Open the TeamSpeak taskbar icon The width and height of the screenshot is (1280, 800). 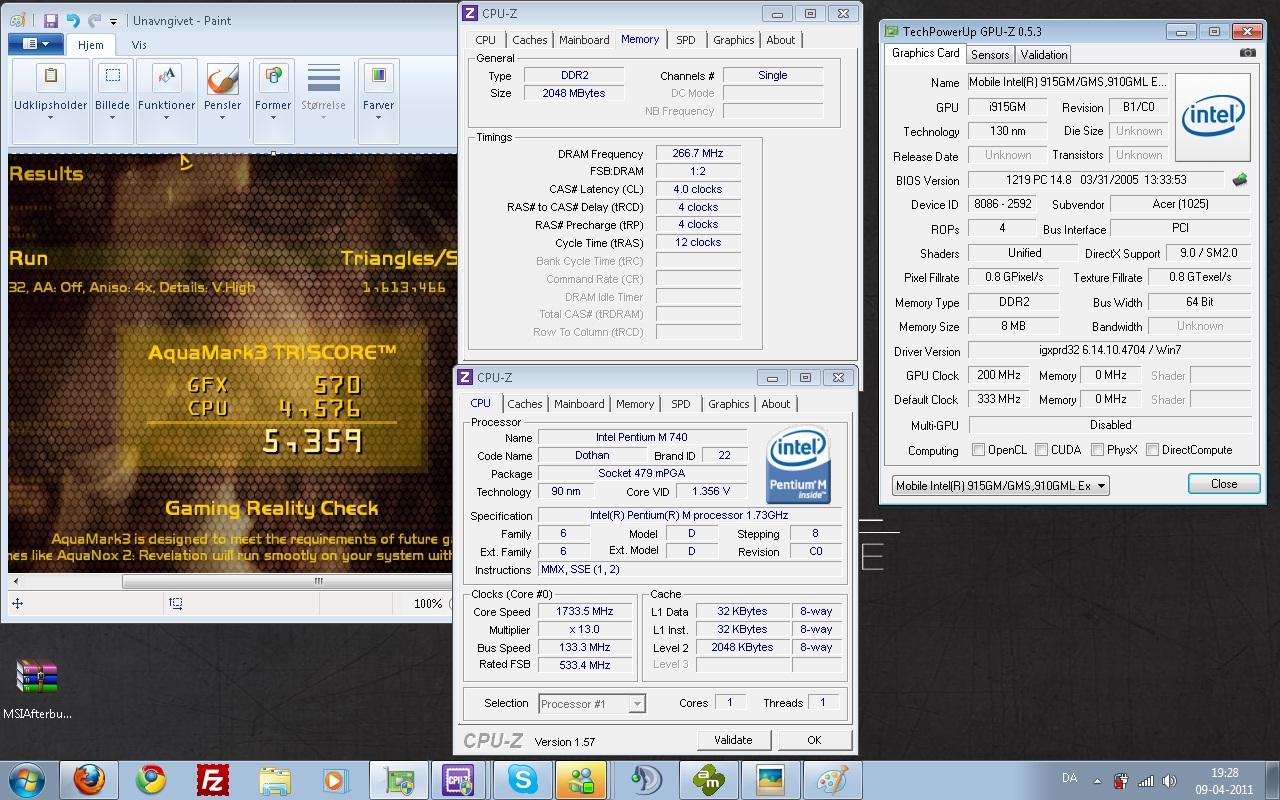coord(646,780)
